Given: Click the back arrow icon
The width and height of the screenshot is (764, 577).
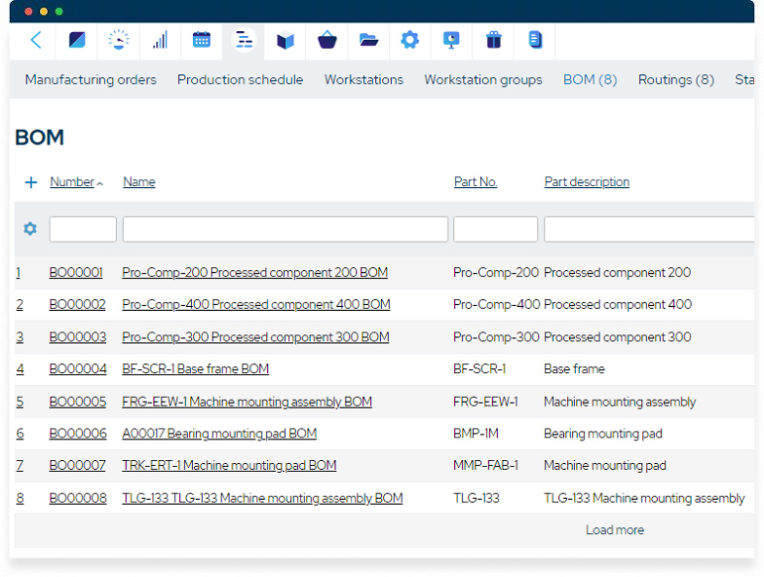Looking at the screenshot, I should (x=36, y=40).
